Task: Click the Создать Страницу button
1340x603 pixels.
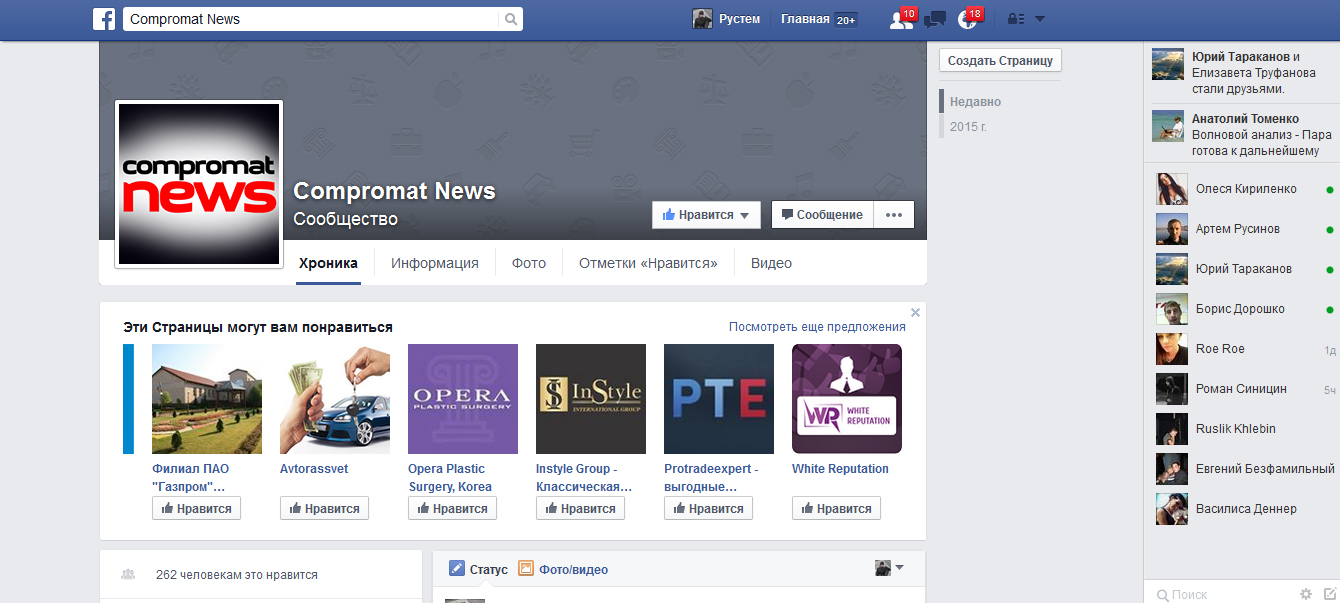Action: click(x=1000, y=61)
